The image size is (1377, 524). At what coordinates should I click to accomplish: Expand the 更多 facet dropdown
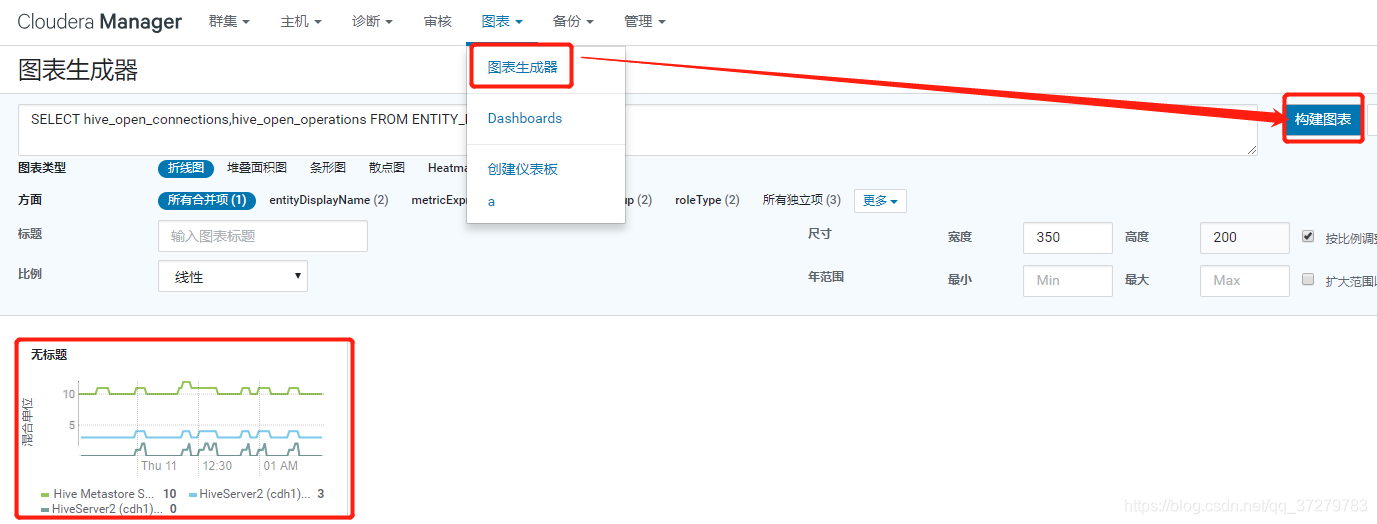pyautogui.click(x=880, y=201)
